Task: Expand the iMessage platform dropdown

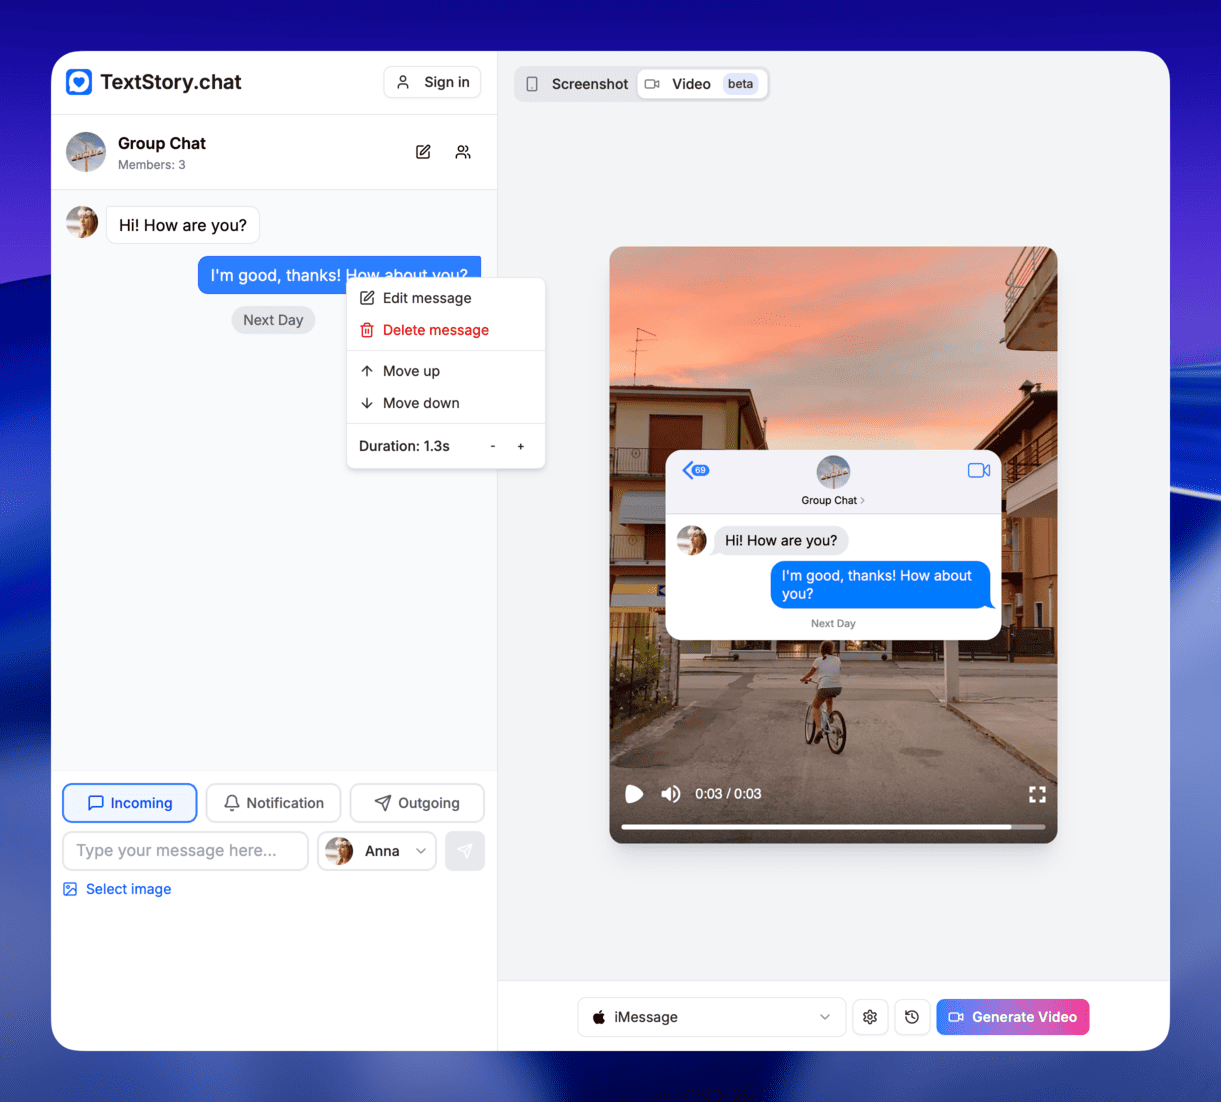Action: click(x=712, y=1017)
